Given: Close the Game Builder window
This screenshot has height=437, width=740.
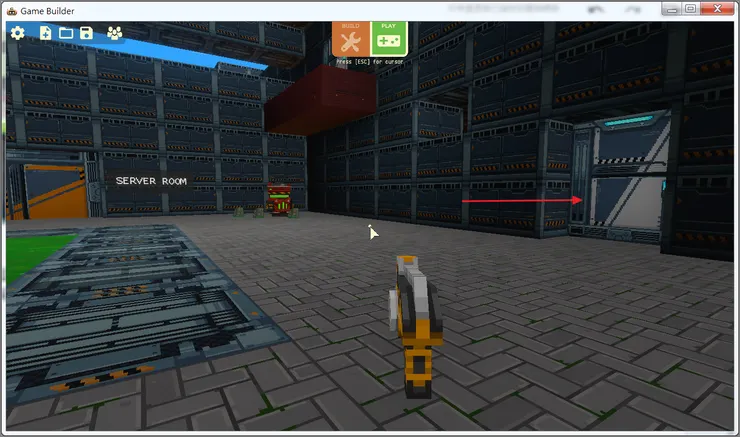Looking at the screenshot, I should pos(717,9).
